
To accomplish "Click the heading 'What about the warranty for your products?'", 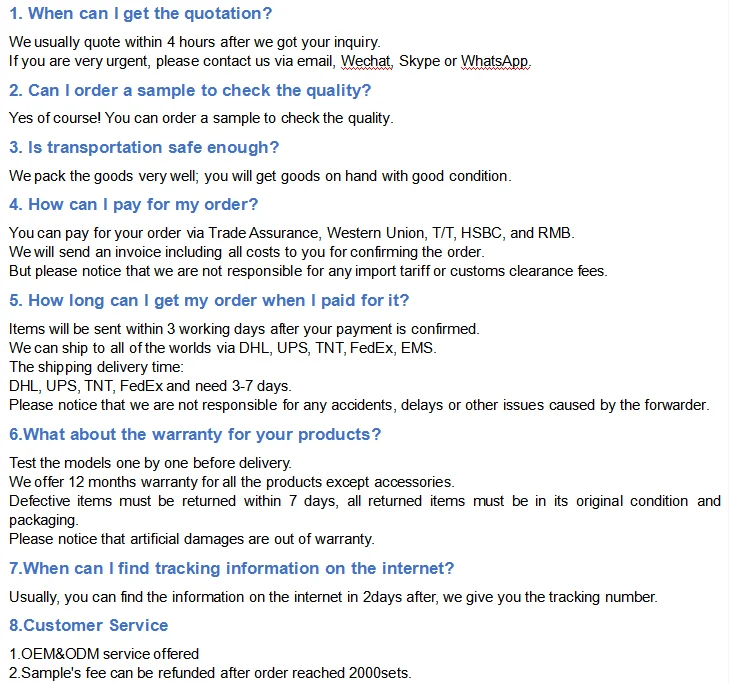I will (x=195, y=434).
